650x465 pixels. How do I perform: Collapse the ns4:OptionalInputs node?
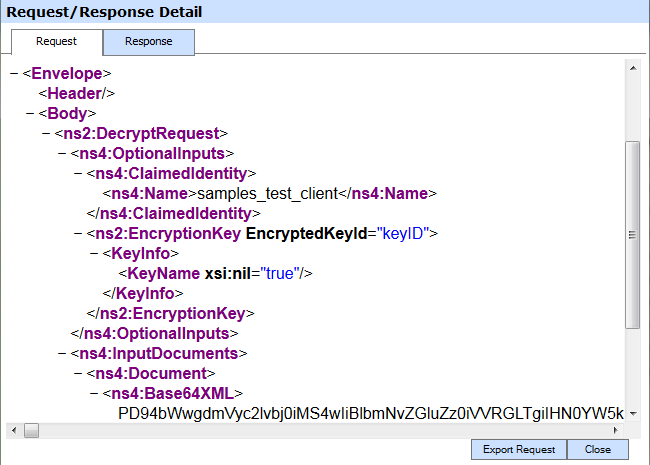click(x=61, y=153)
